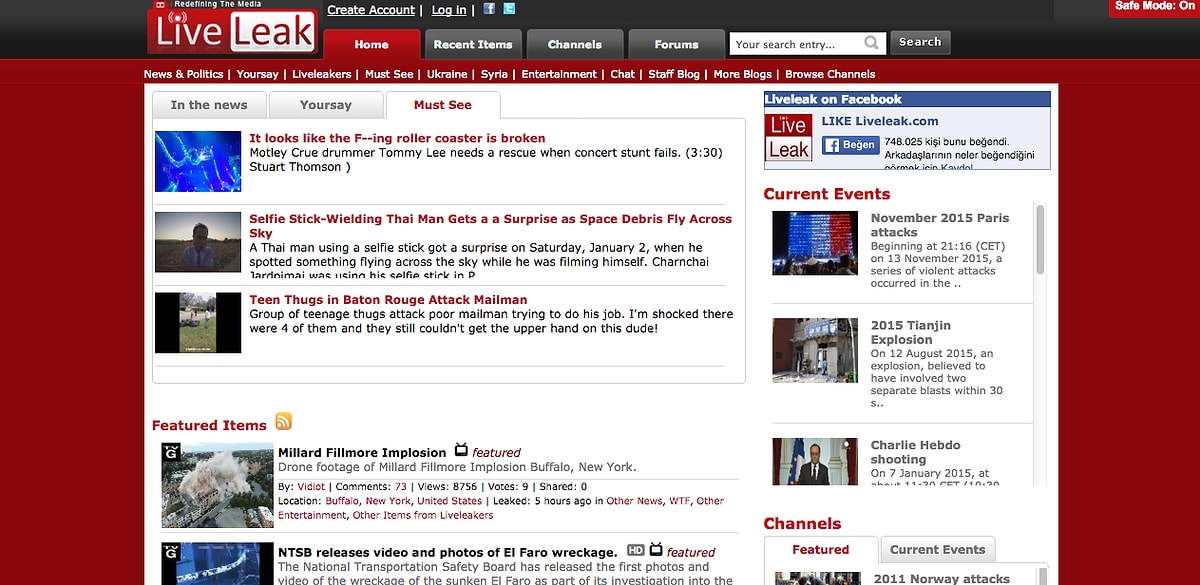Click the Buffalo location link
This screenshot has width=1200, height=585.
point(342,501)
